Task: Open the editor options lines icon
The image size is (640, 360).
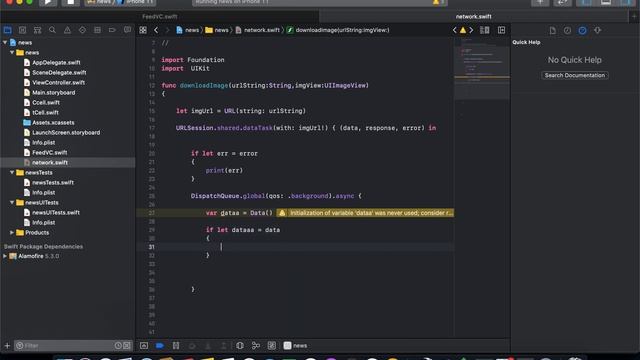Action: coord(484,30)
